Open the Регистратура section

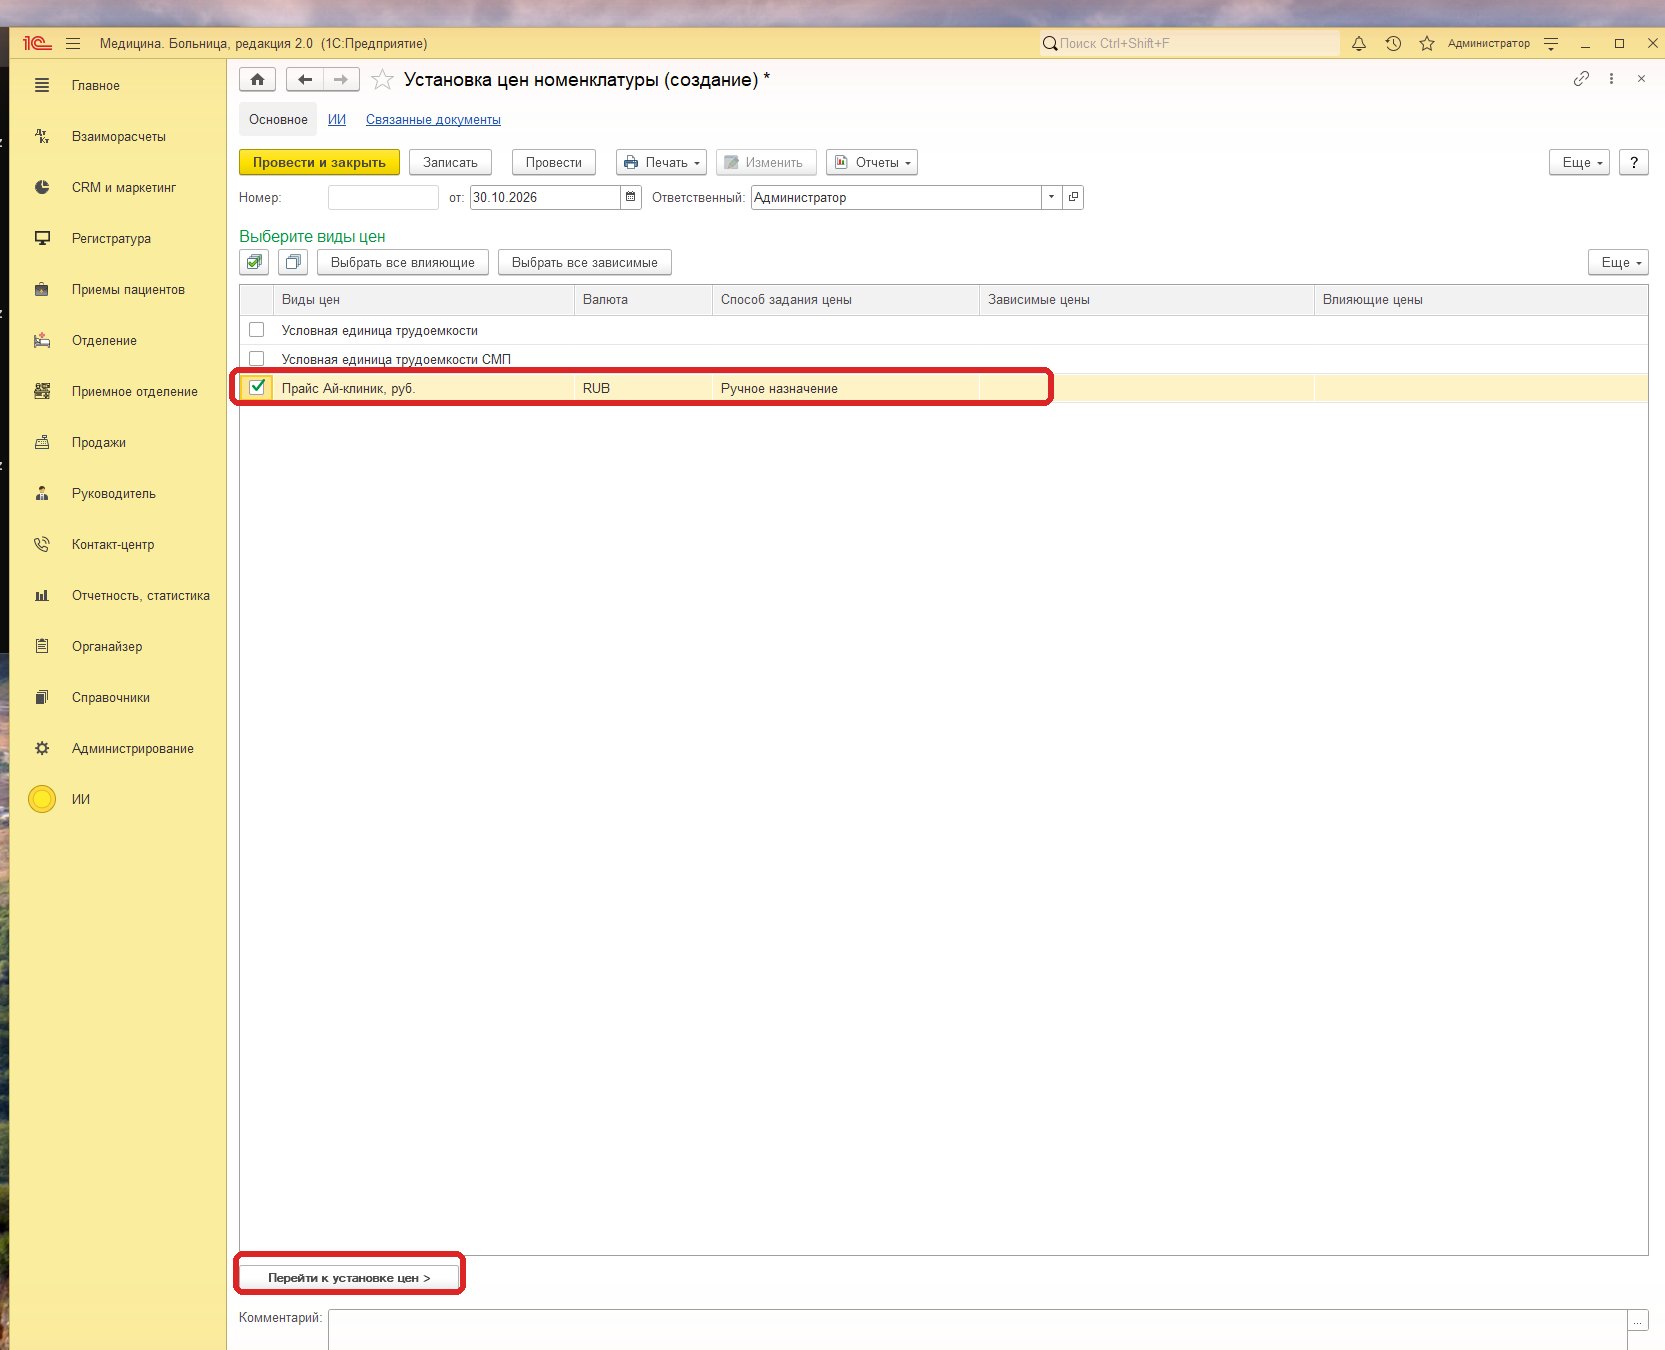pos(111,238)
